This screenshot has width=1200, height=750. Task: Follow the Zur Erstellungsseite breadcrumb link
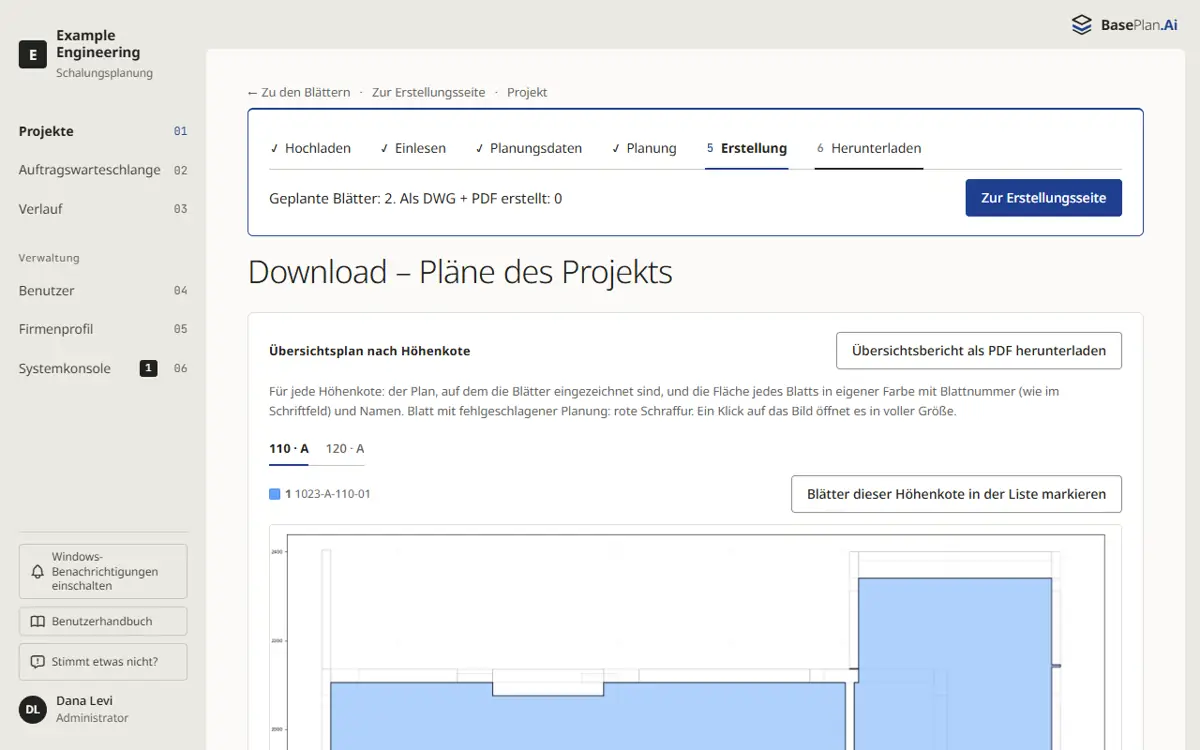pyautogui.click(x=428, y=92)
